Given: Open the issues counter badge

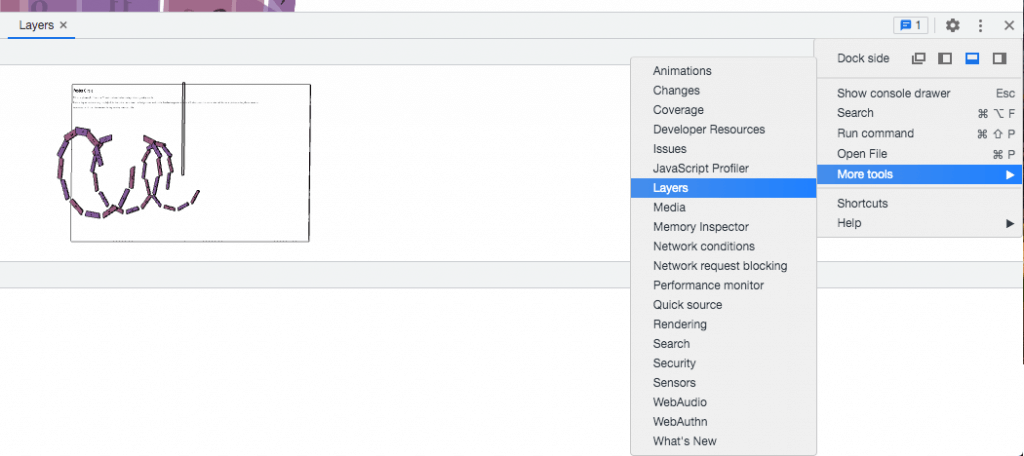Looking at the screenshot, I should [x=910, y=25].
